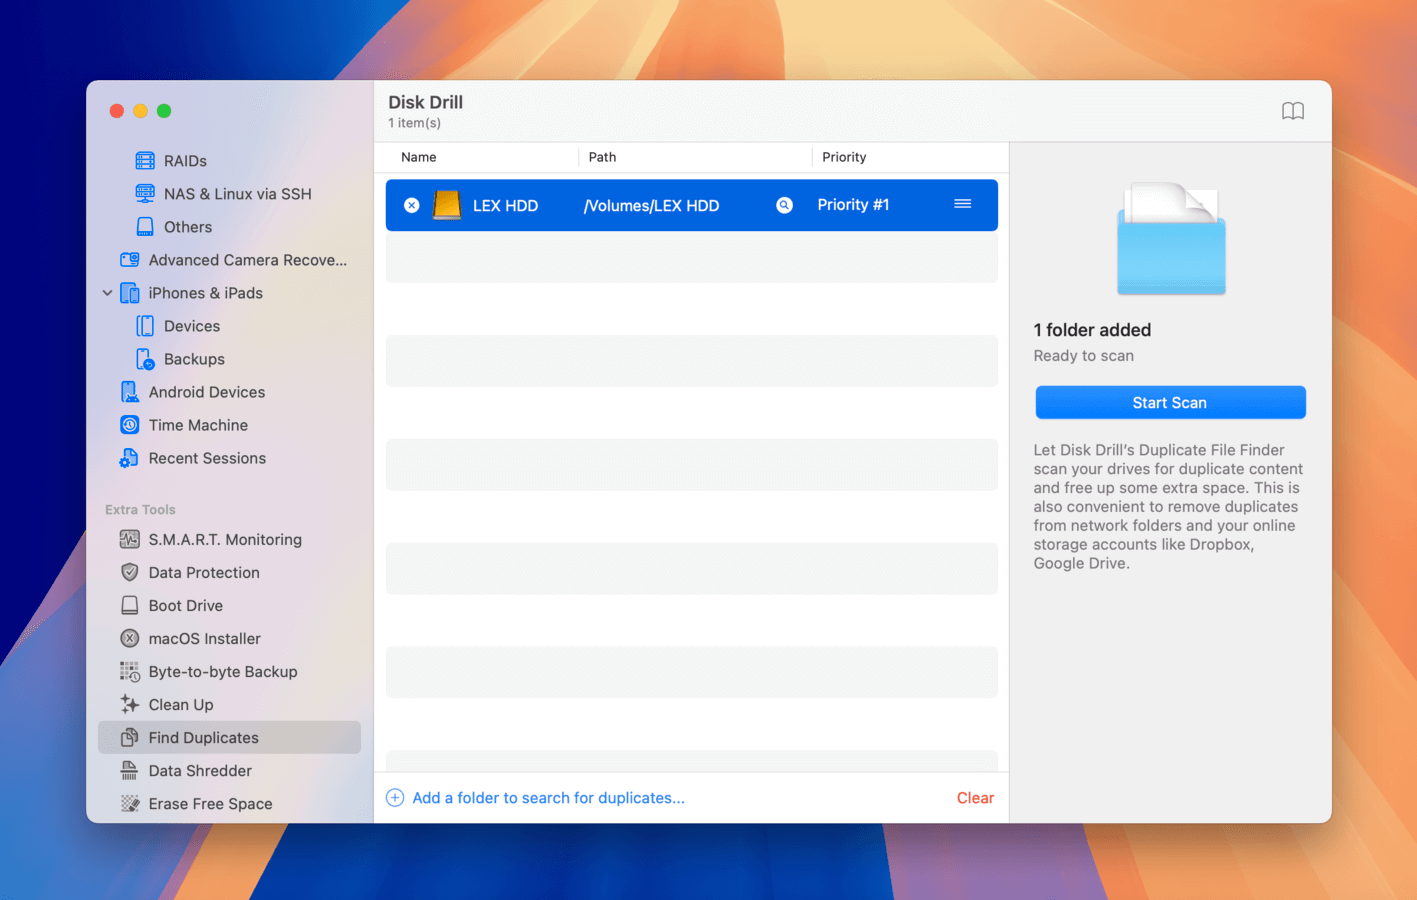This screenshot has width=1417, height=900.
Task: Click the macOS Installer icon
Action: pyautogui.click(x=130, y=639)
